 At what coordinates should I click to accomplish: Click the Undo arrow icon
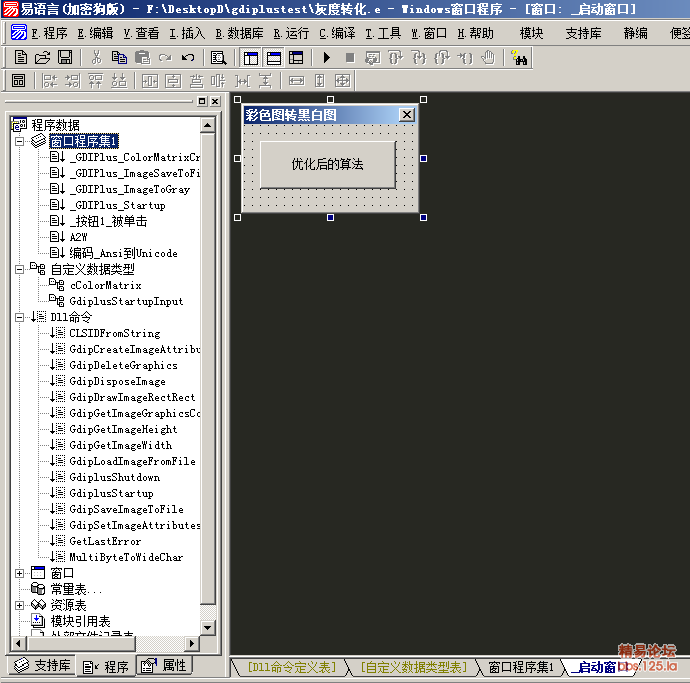188,57
